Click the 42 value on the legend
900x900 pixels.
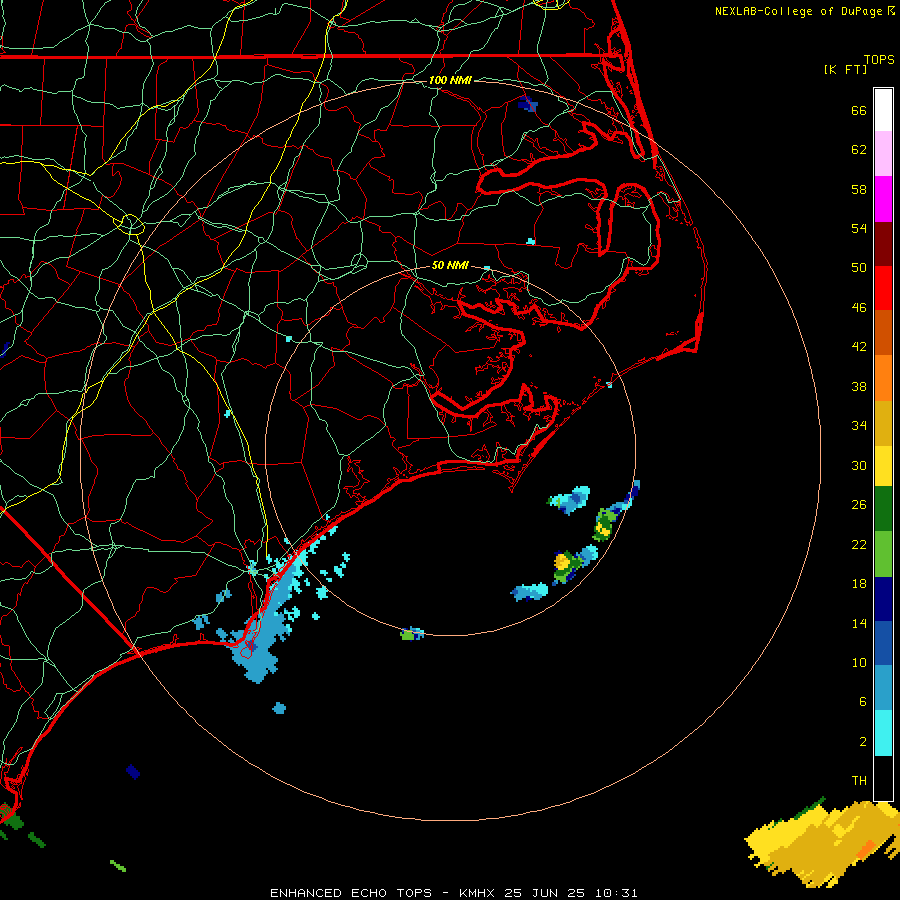tap(859, 347)
